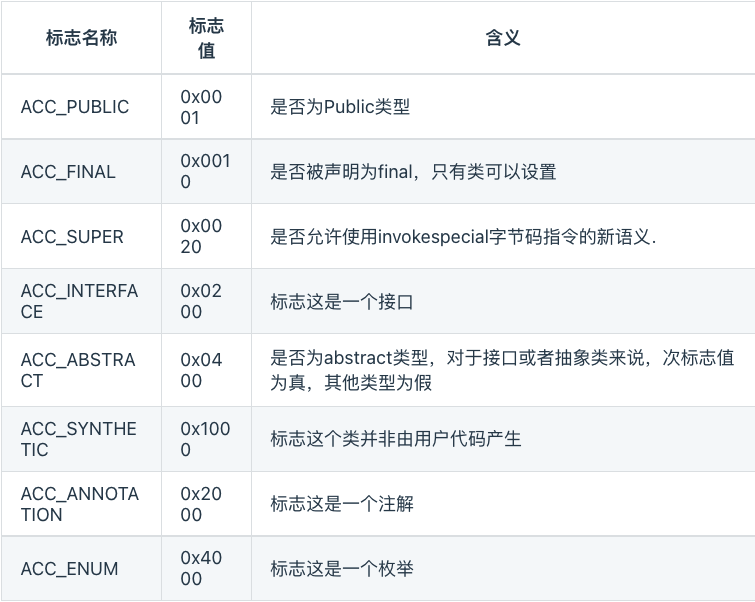
Task: Select the ACC_SUPER name cell
Action: 72,237
